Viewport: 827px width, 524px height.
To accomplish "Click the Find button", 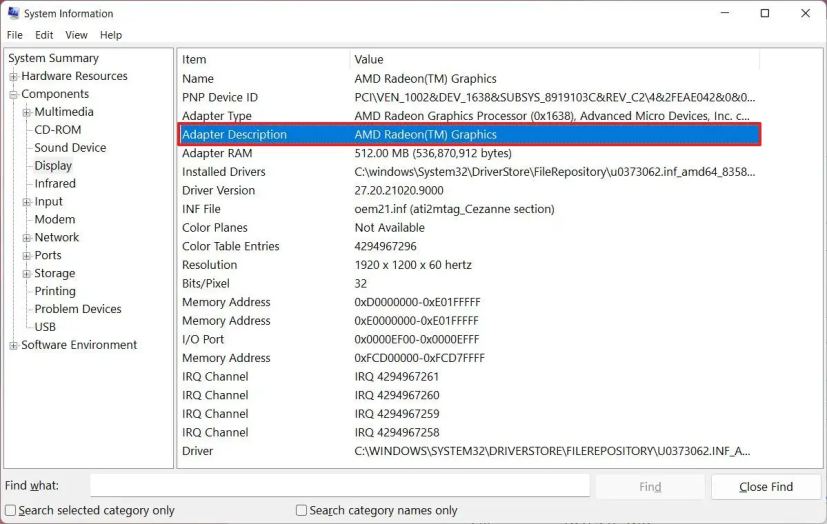I will [650, 487].
